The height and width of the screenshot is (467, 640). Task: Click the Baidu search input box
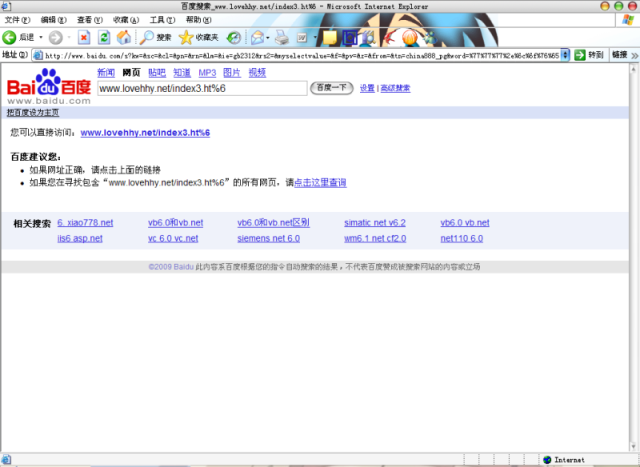(202, 88)
